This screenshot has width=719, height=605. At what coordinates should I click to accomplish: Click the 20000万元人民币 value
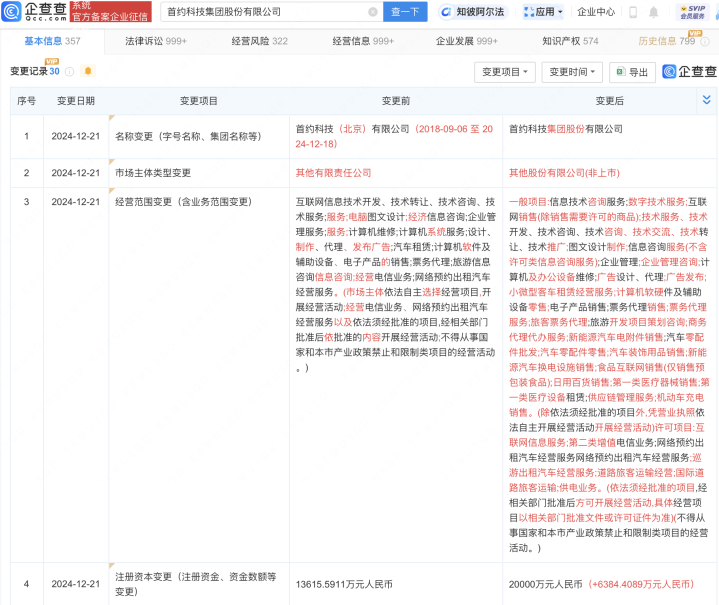[546, 584]
